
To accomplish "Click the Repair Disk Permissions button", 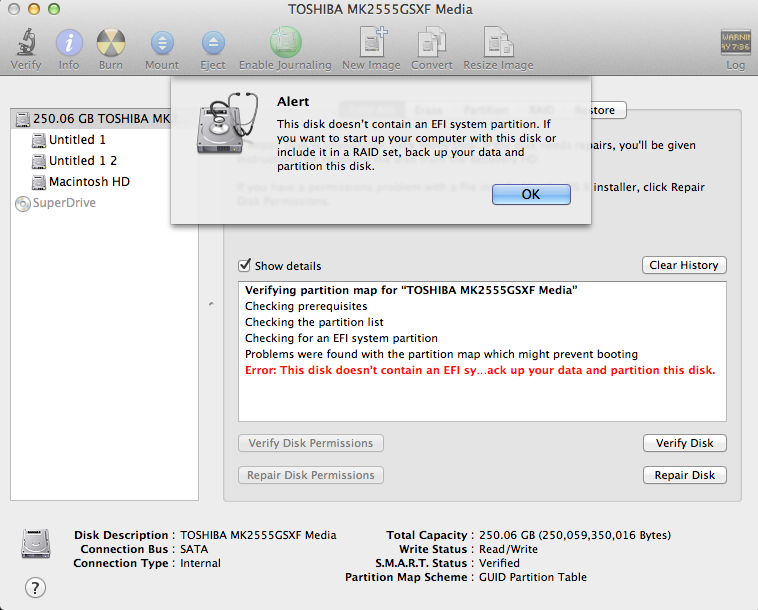I will pyautogui.click(x=311, y=475).
